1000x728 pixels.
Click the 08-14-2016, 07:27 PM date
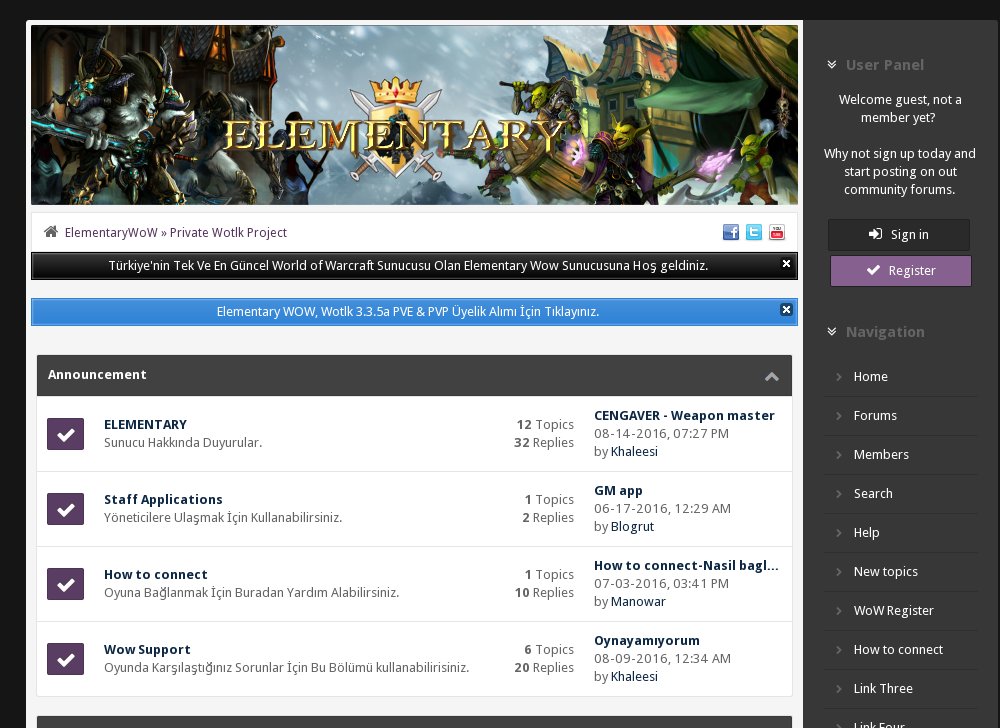coord(661,433)
